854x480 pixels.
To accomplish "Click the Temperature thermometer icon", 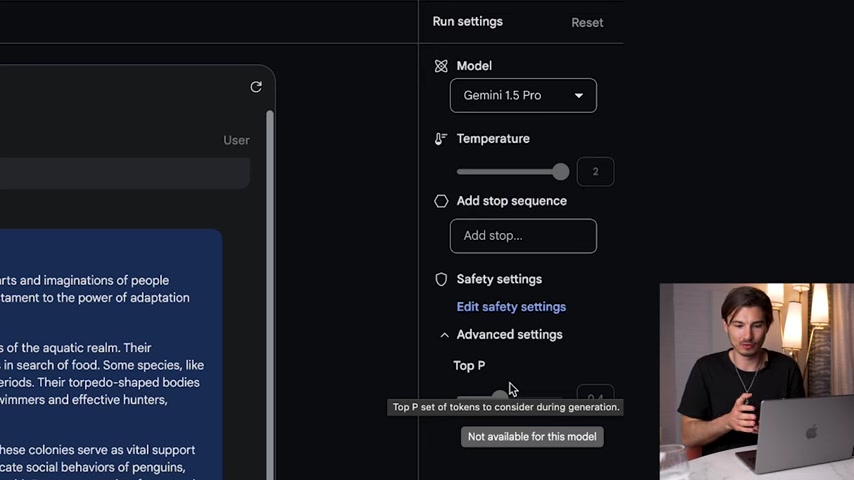I will [x=441, y=139].
